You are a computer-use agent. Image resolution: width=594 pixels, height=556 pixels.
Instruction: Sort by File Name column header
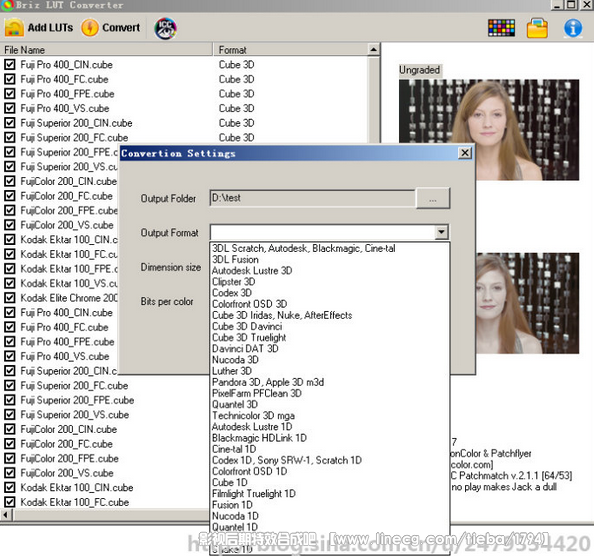pyautogui.click(x=106, y=50)
